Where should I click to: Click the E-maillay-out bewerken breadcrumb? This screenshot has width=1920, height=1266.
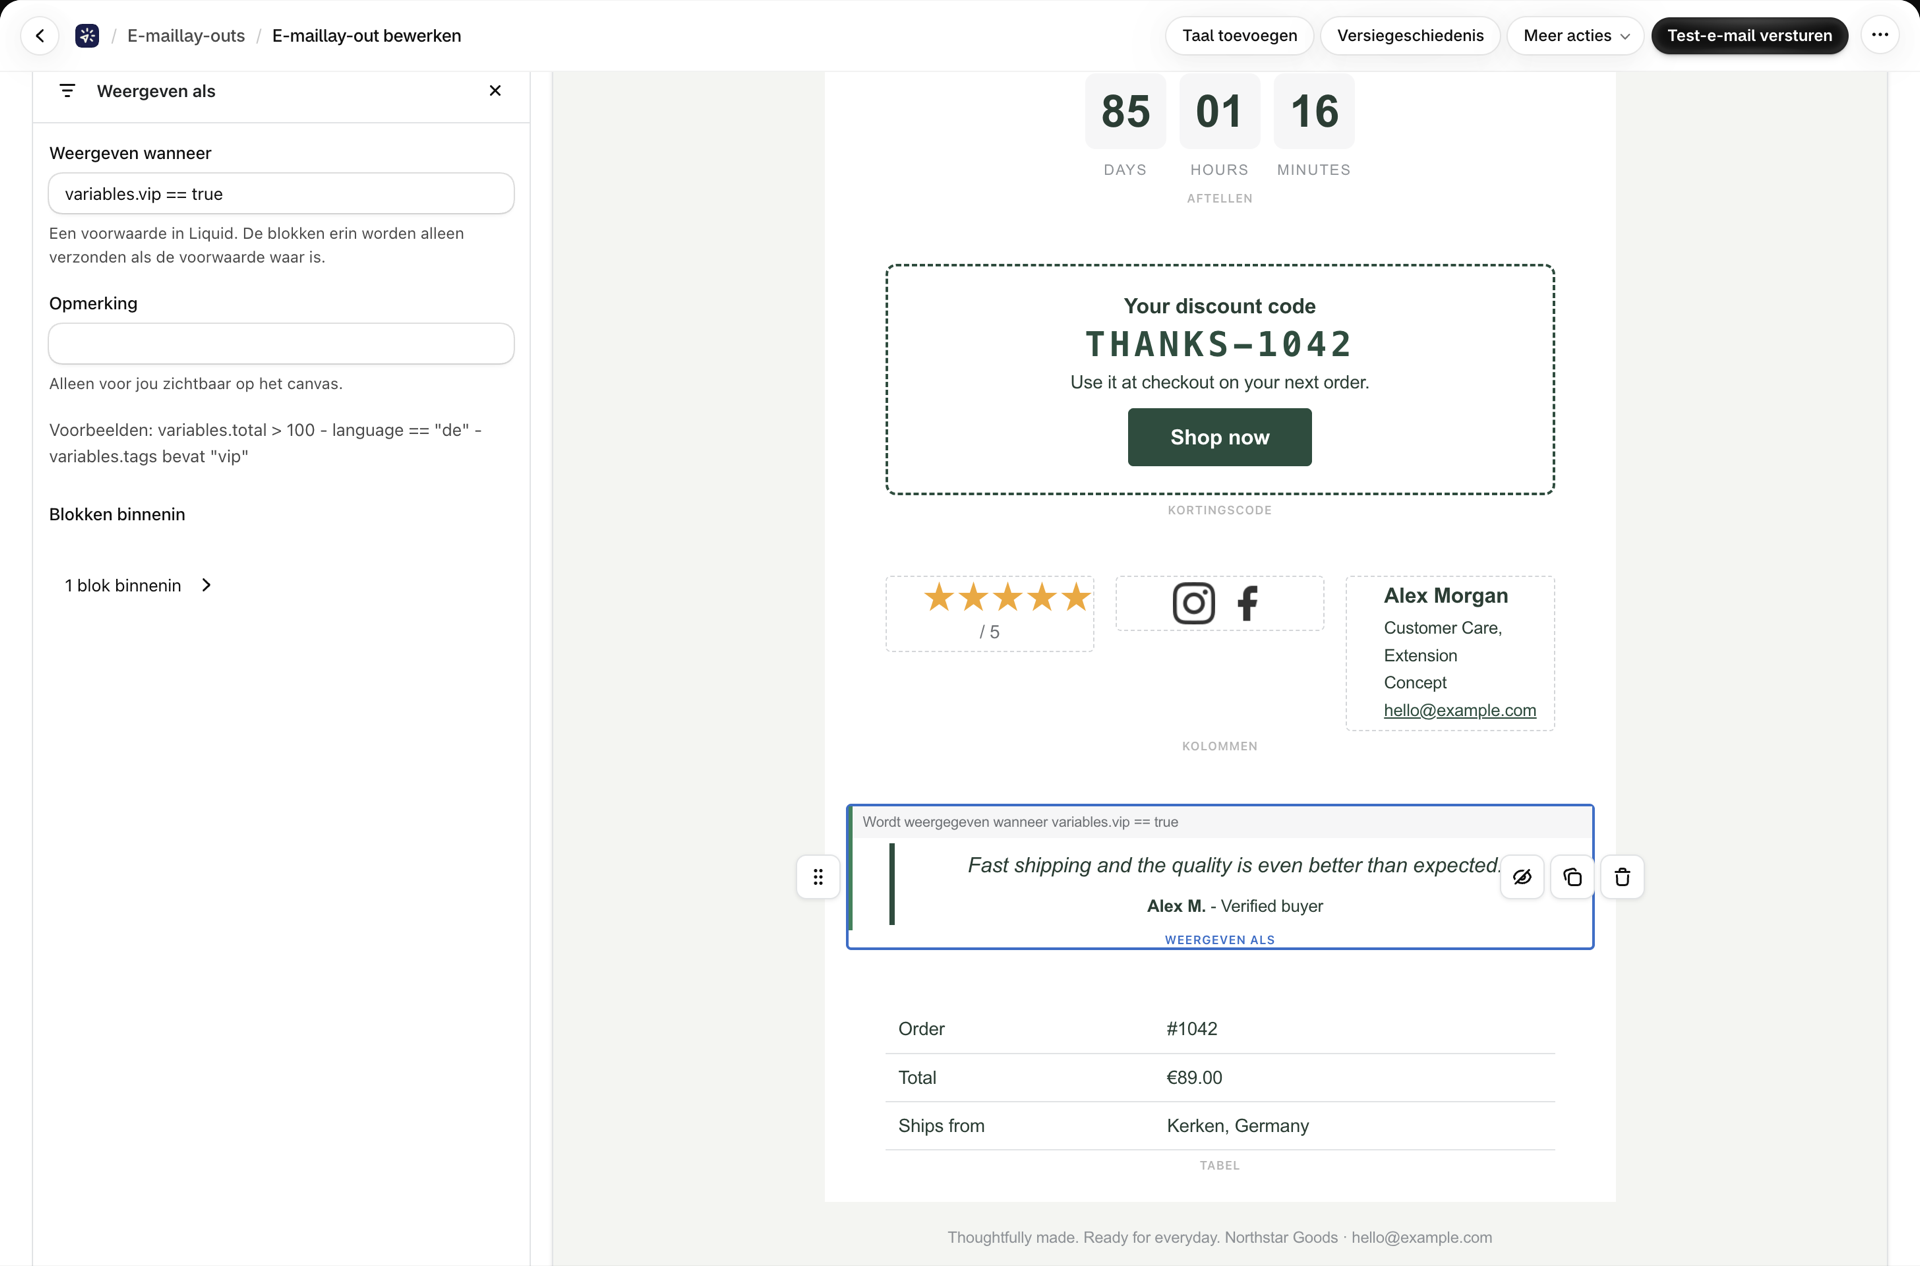pos(366,36)
